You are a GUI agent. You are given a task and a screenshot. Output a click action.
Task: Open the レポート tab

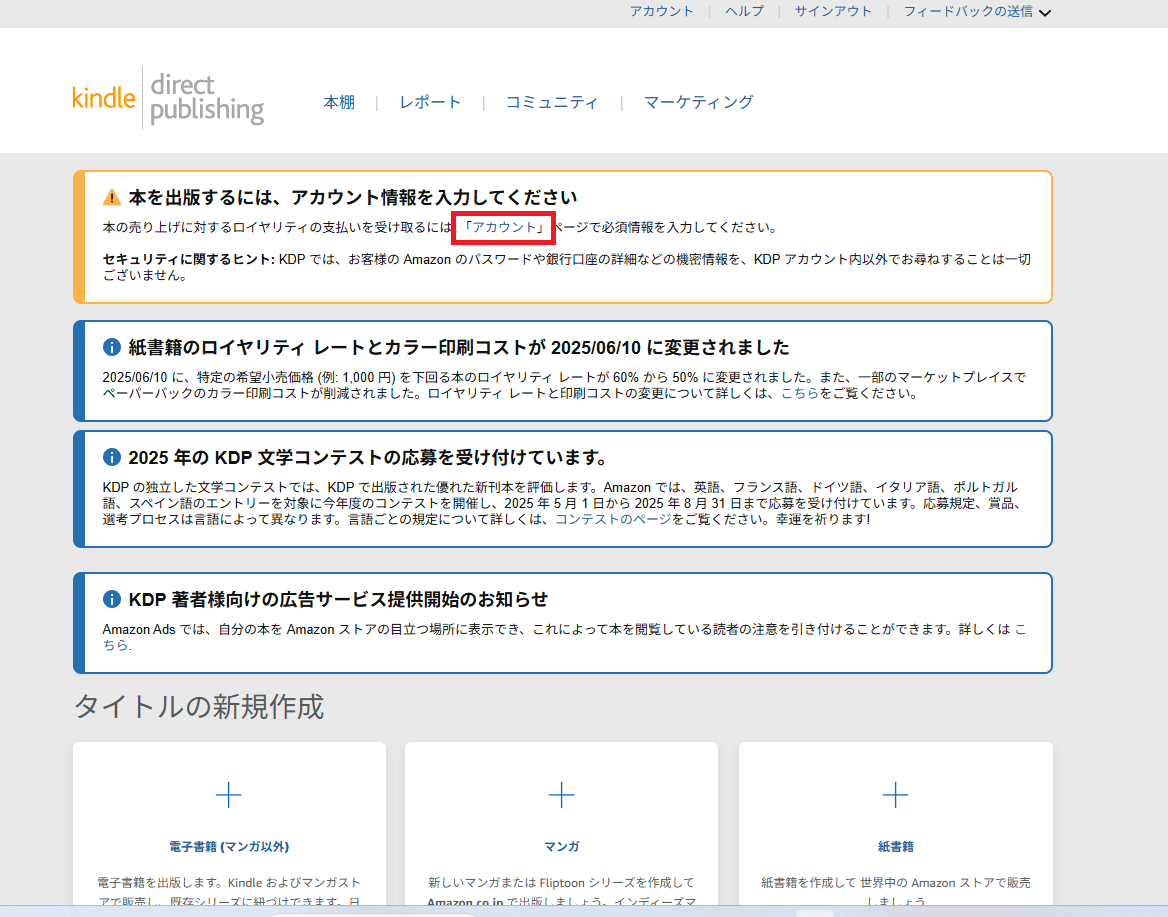tap(430, 102)
